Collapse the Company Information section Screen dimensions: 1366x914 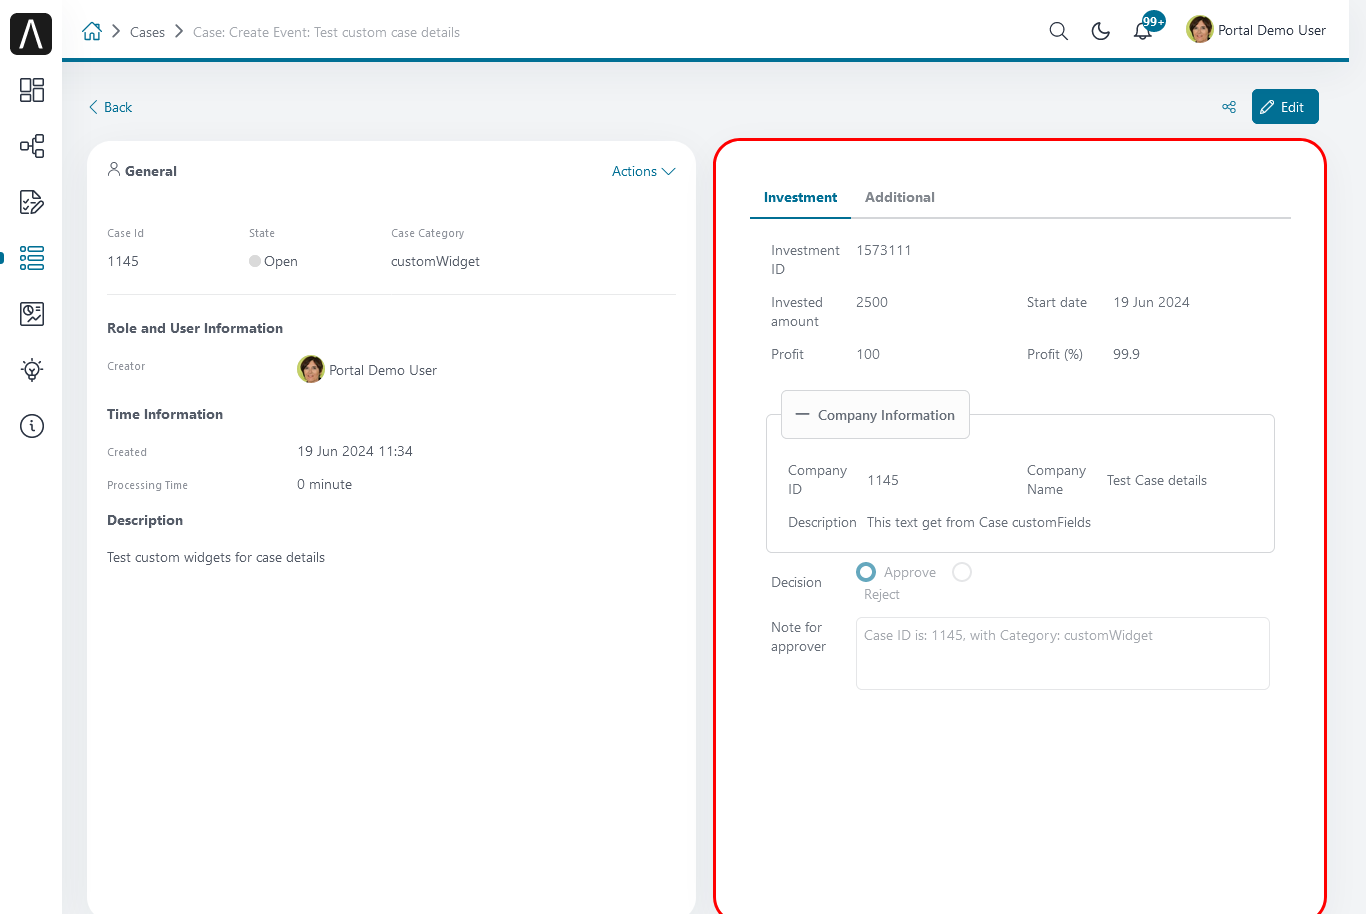pyautogui.click(x=875, y=414)
